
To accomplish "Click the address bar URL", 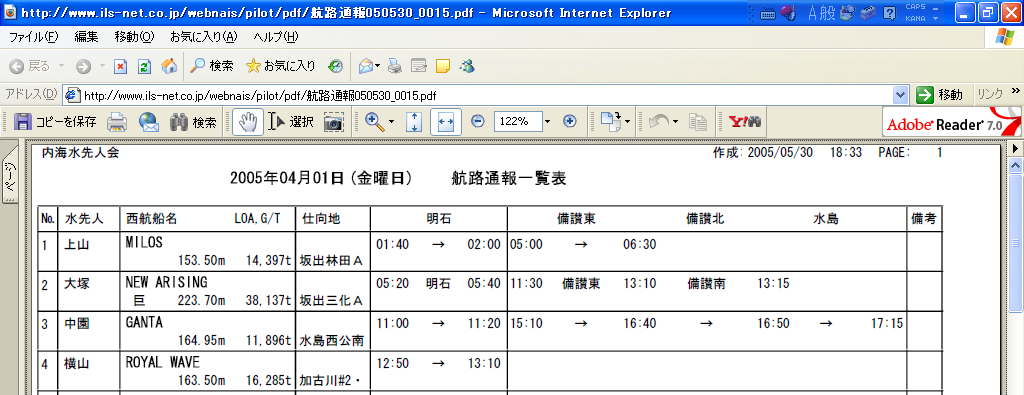I will (260, 95).
